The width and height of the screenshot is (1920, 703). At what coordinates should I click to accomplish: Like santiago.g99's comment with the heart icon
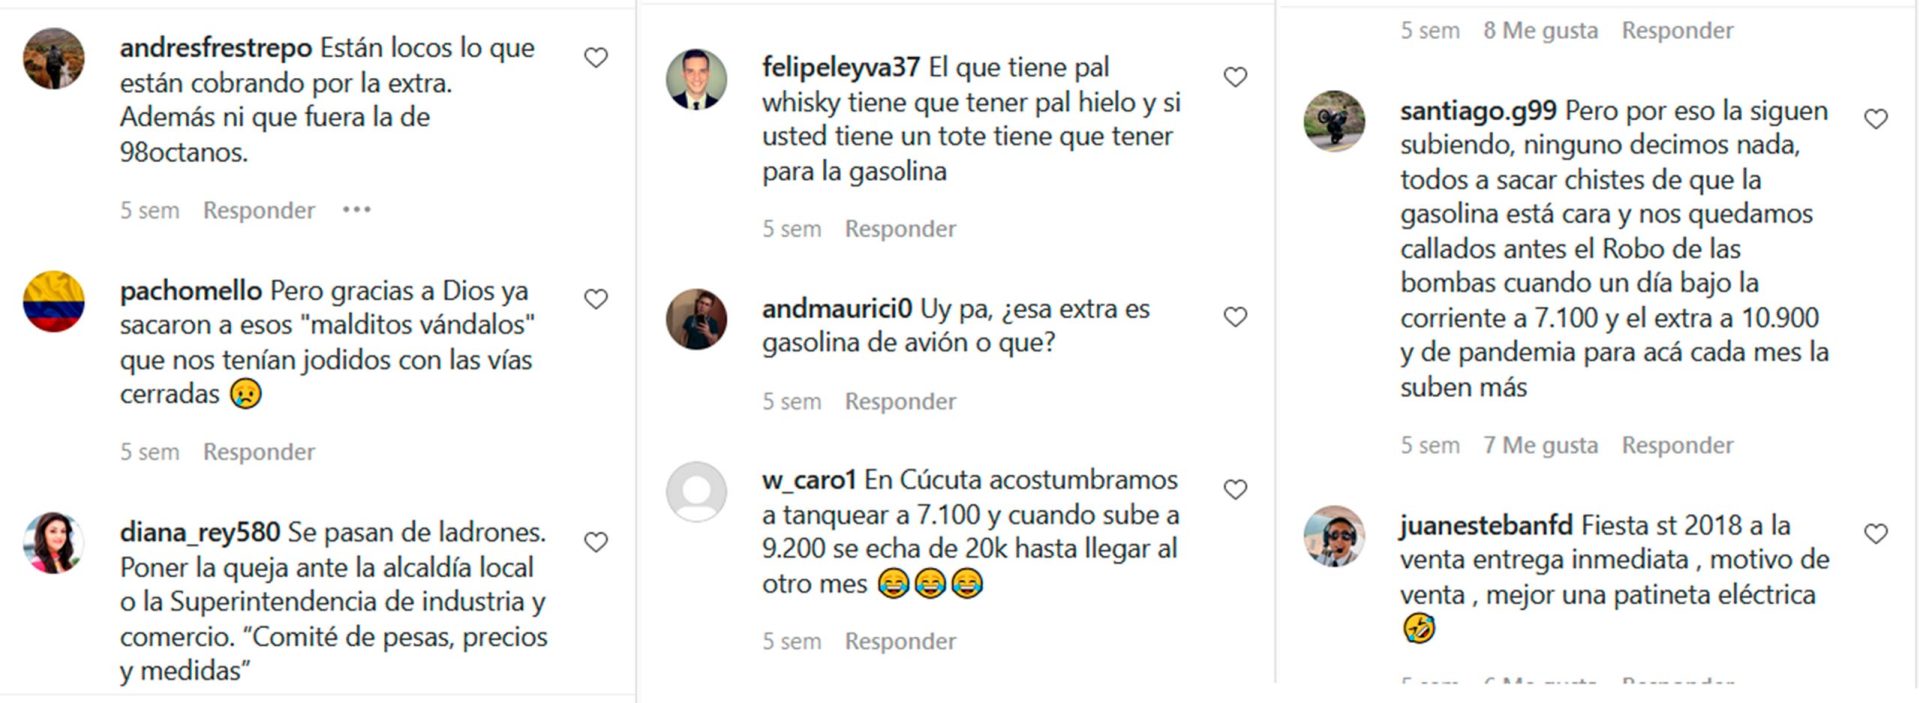click(1876, 119)
